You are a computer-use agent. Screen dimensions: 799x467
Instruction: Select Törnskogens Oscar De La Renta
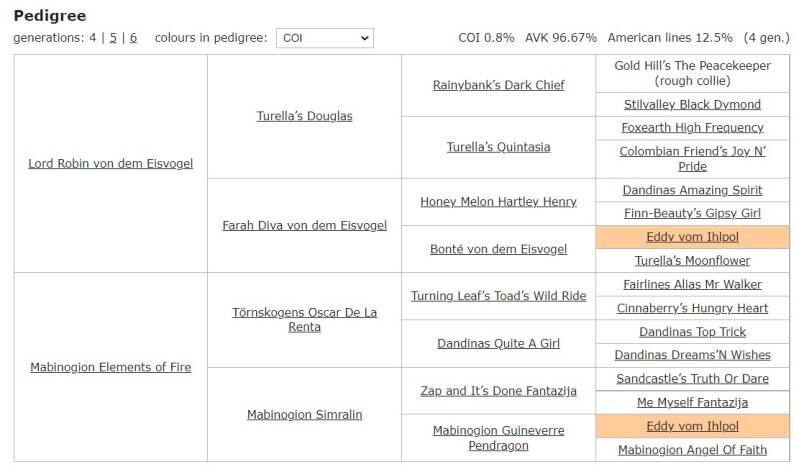pos(304,319)
